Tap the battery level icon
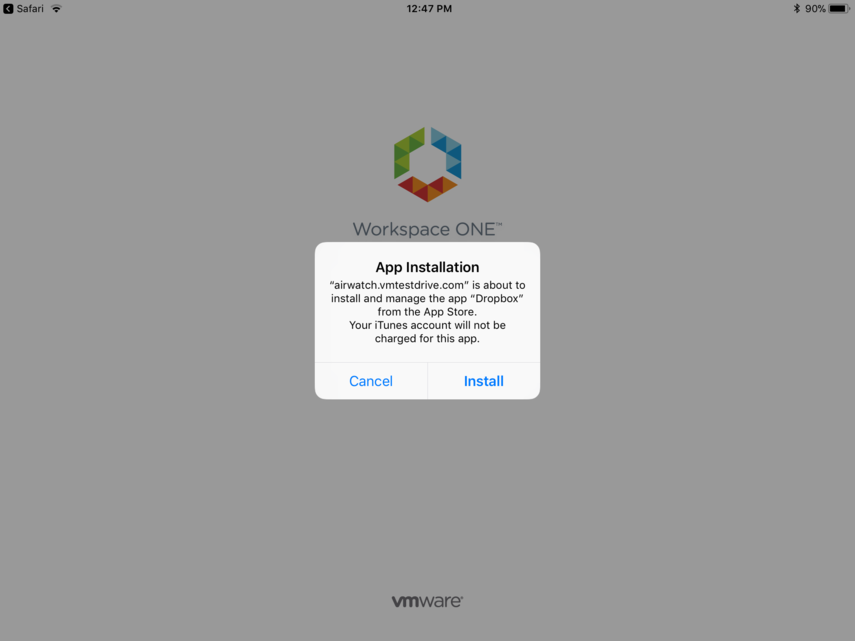This screenshot has width=855, height=641. (x=839, y=9)
